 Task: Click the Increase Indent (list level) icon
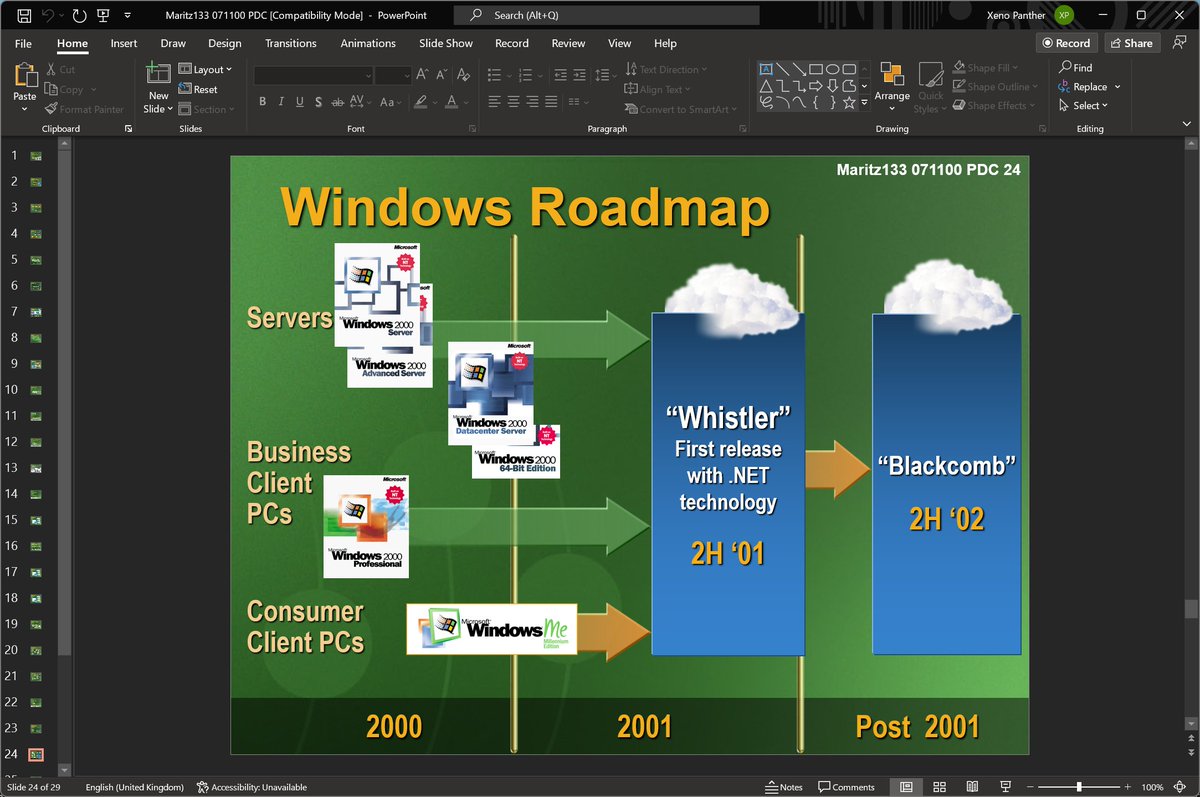point(581,74)
